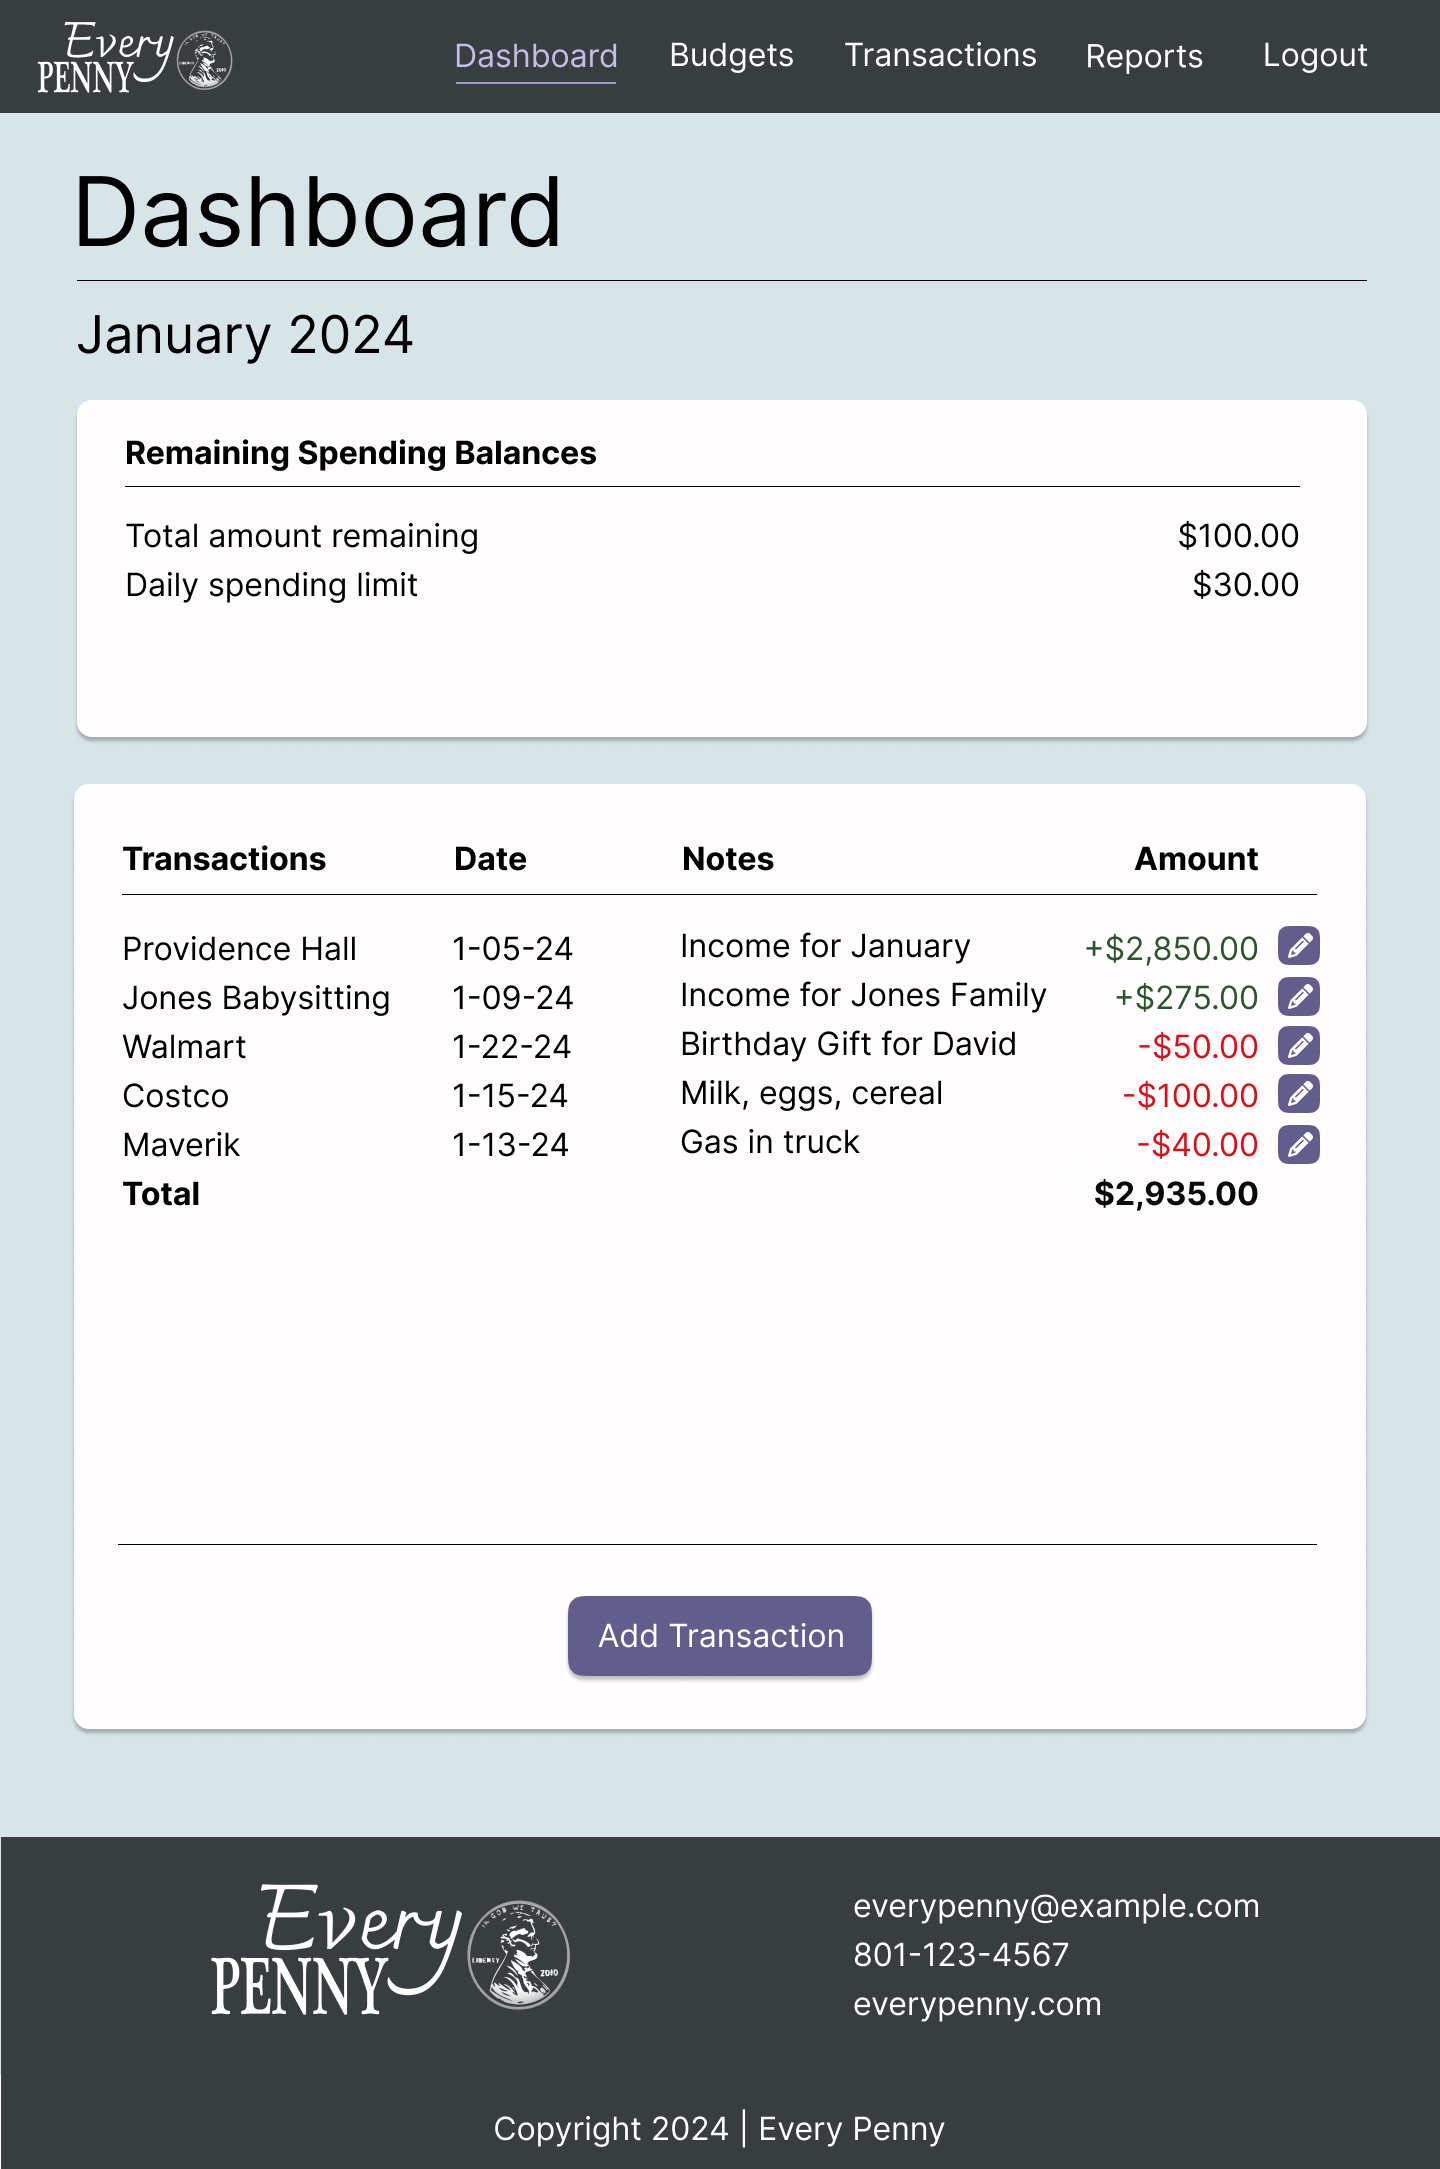
Task: Go to the Budgets page
Action: pos(731,56)
